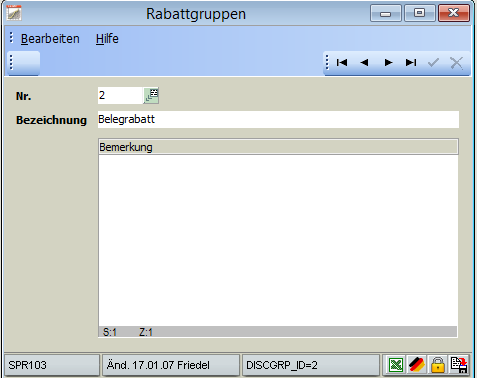Click the menu bar drag grip
Image resolution: width=477 pixels, height=378 pixels.
[x=11, y=38]
